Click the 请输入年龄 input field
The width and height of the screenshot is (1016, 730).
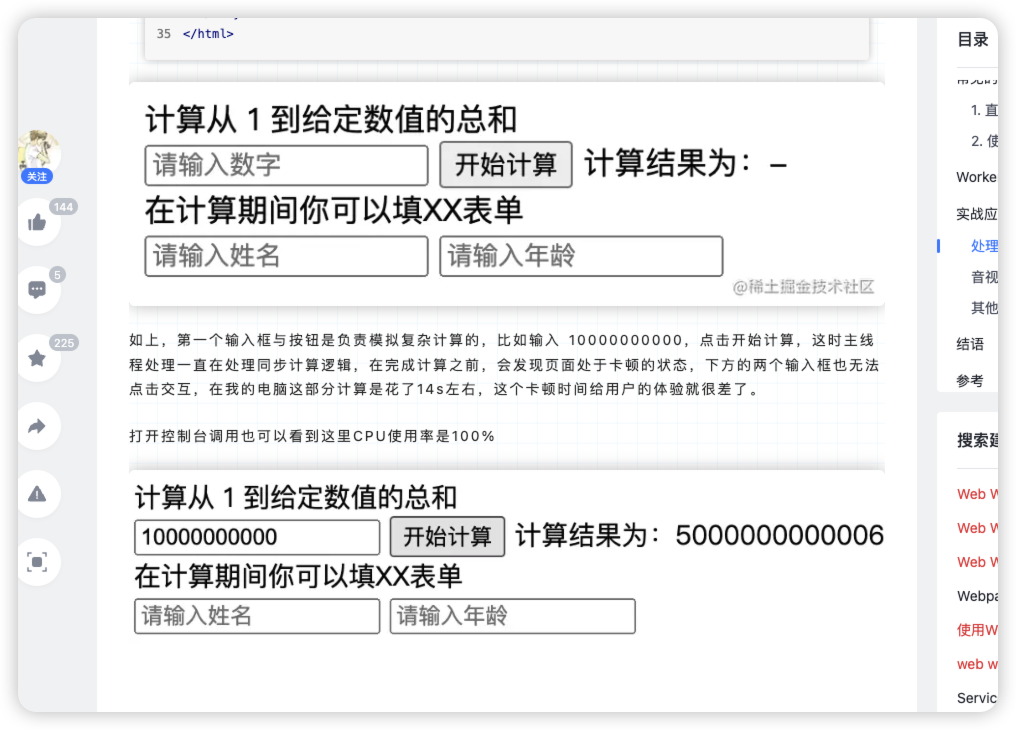pos(581,256)
